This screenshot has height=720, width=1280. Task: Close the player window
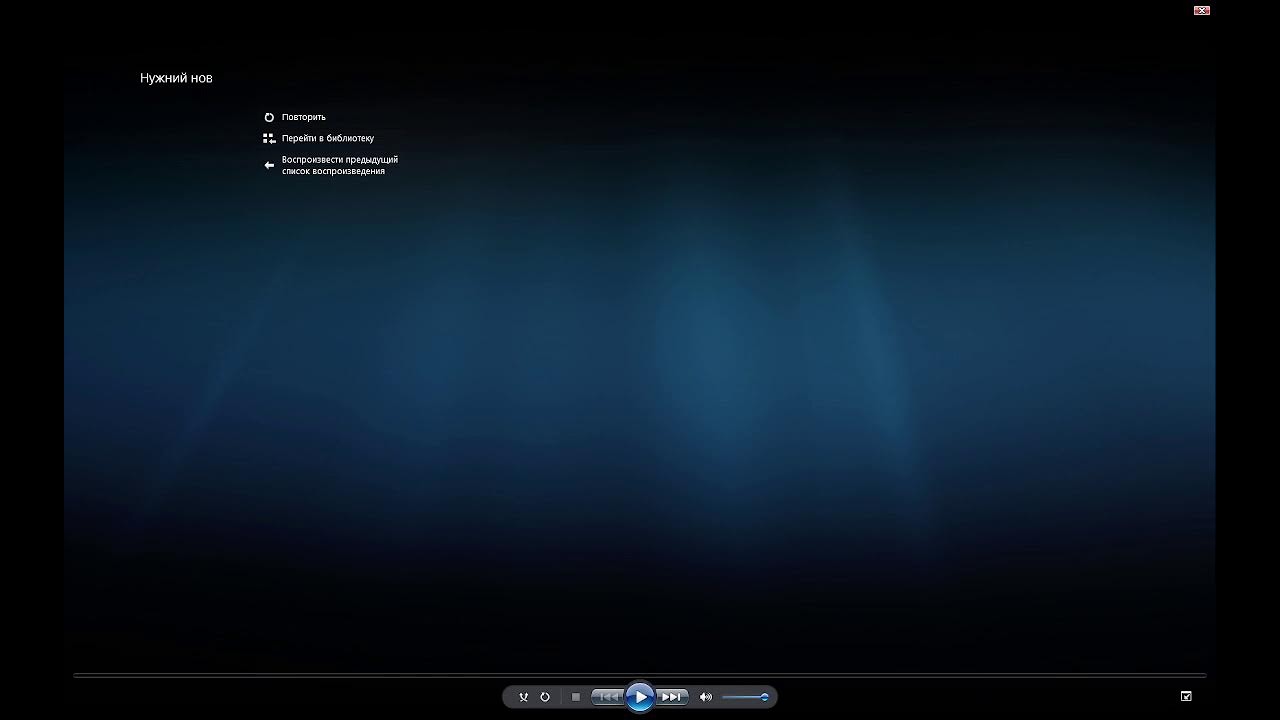tap(1202, 10)
